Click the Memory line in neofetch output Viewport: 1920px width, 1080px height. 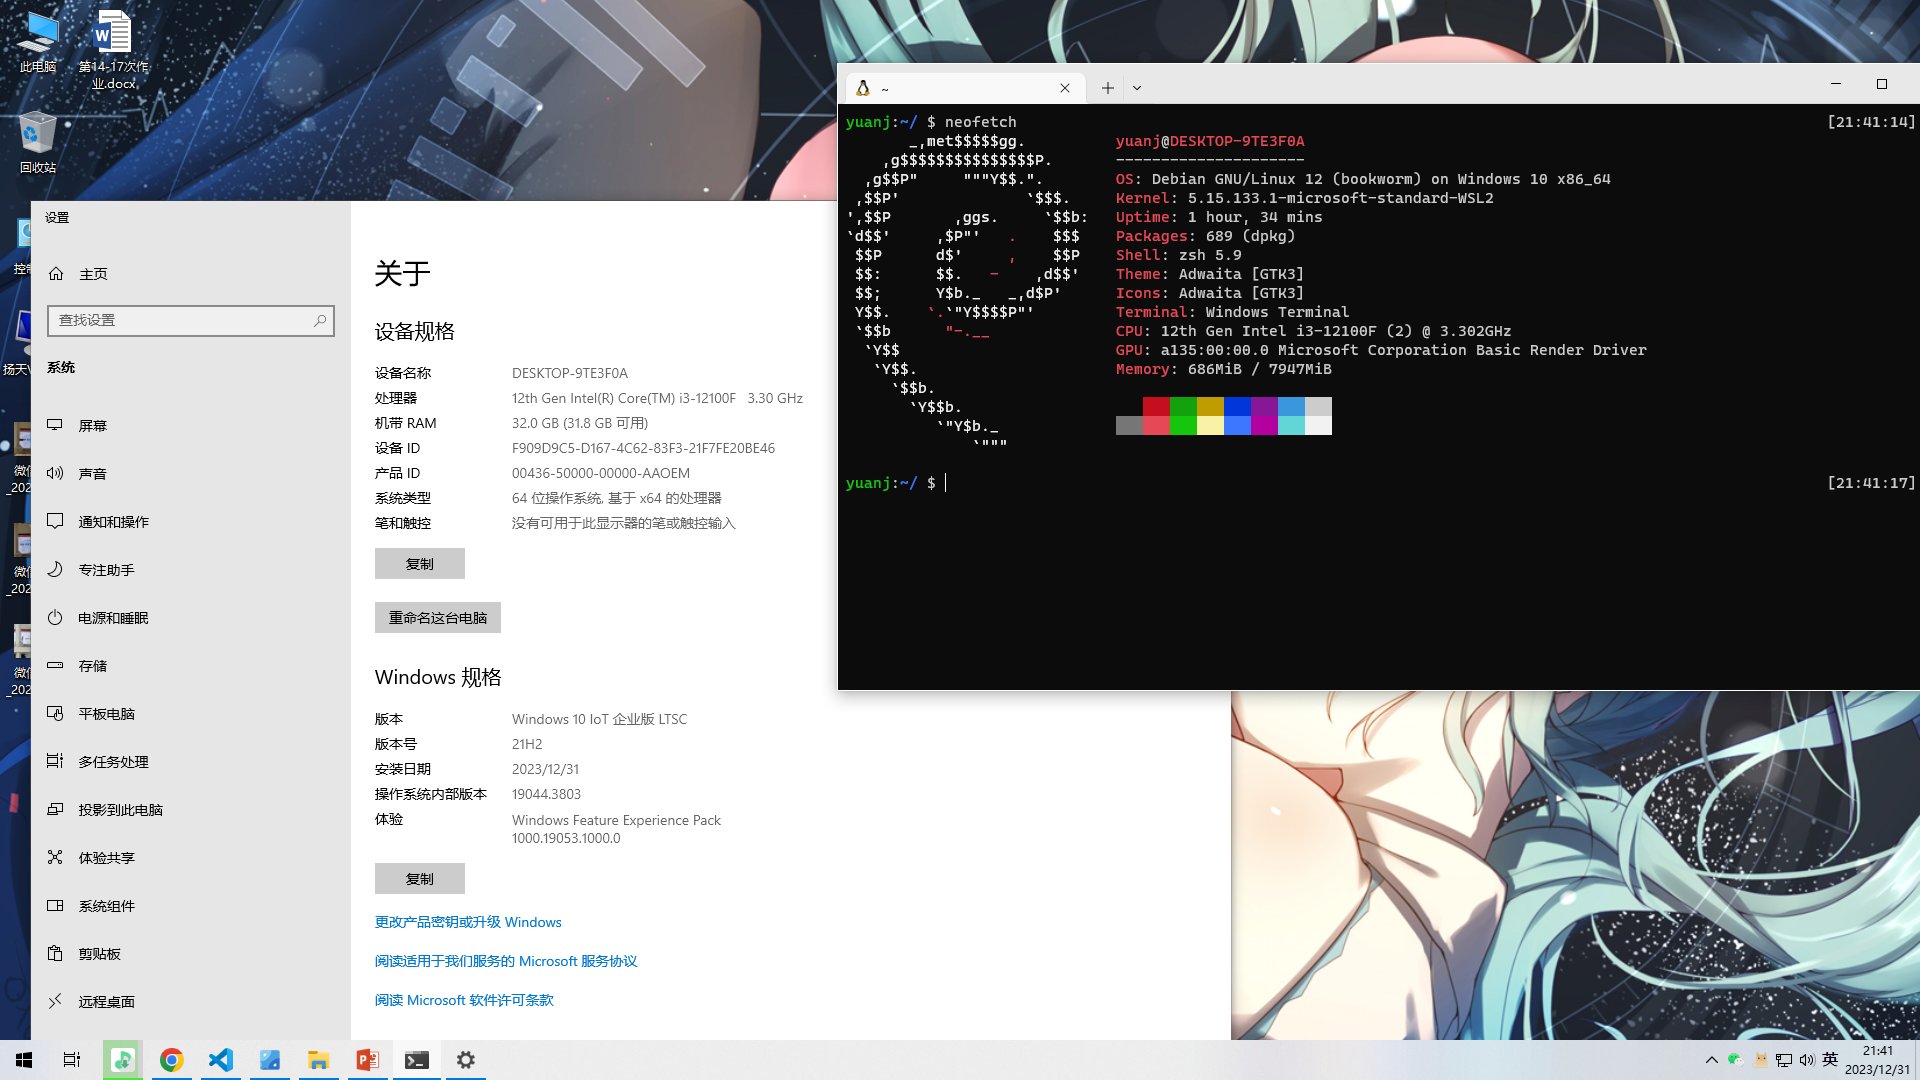pyautogui.click(x=1223, y=369)
